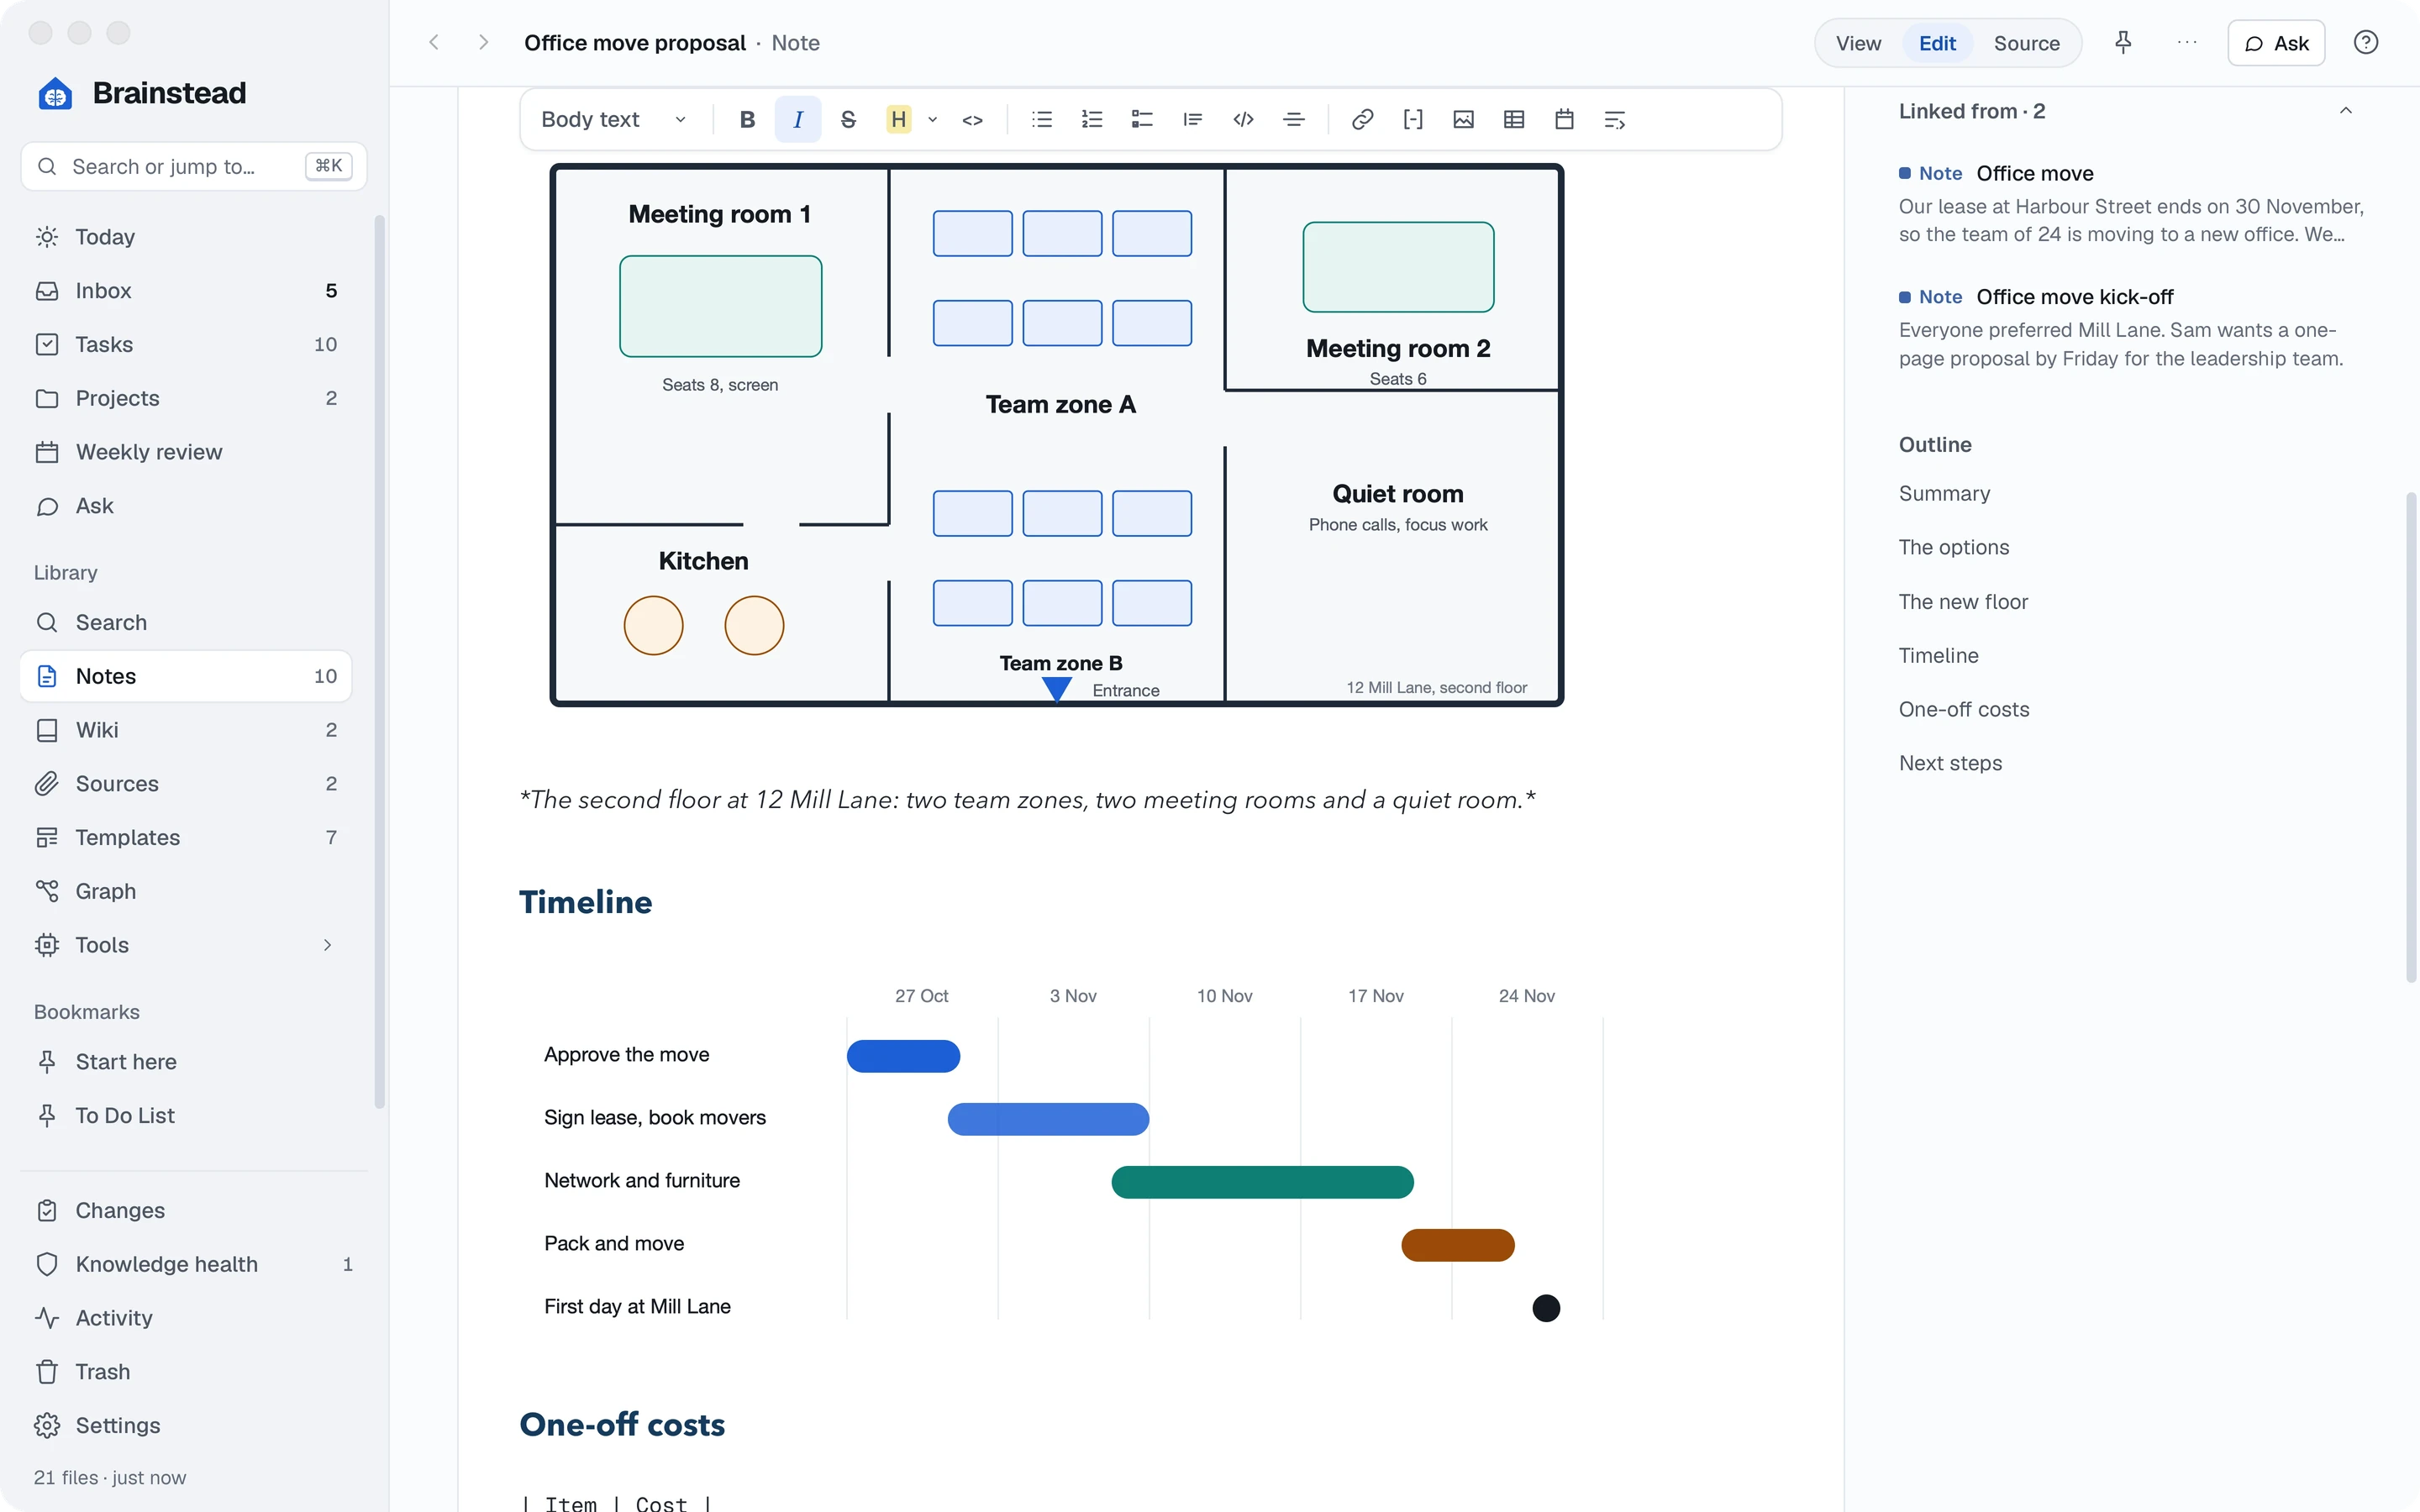2420x1512 pixels.
Task: Open the linked note Office move kick-off
Action: coord(2074,297)
